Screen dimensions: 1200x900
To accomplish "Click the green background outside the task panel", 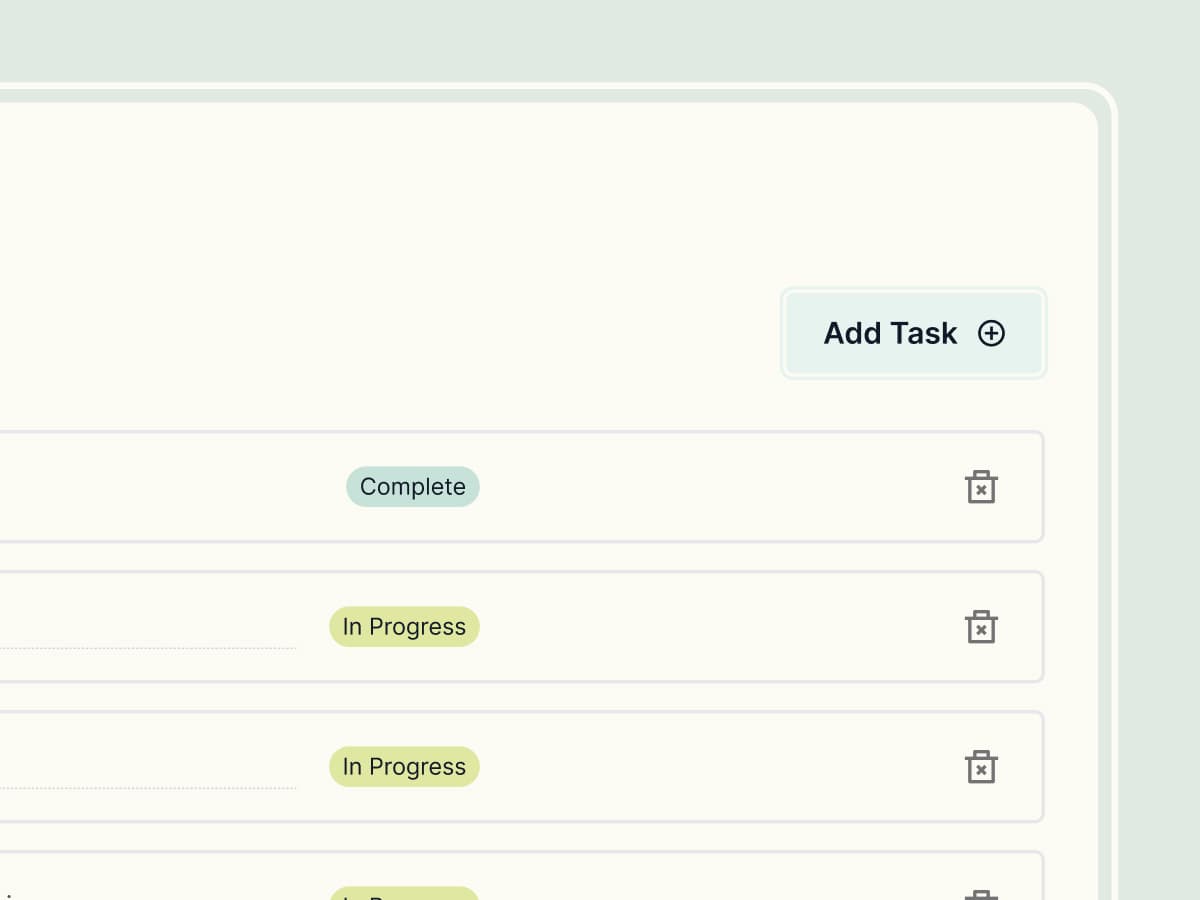I will click(1160, 450).
